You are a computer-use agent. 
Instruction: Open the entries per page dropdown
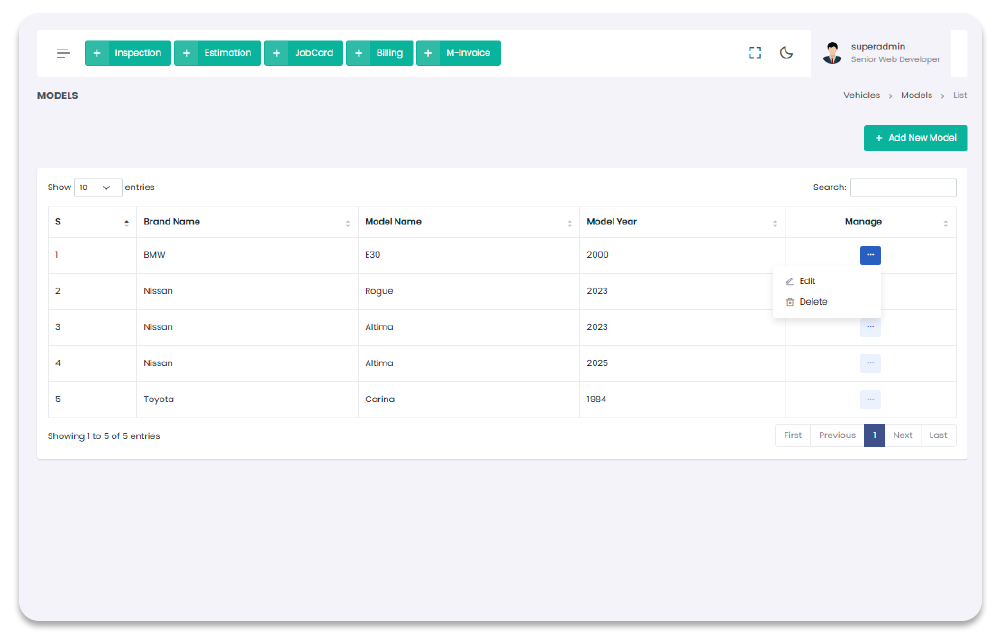click(x=98, y=188)
